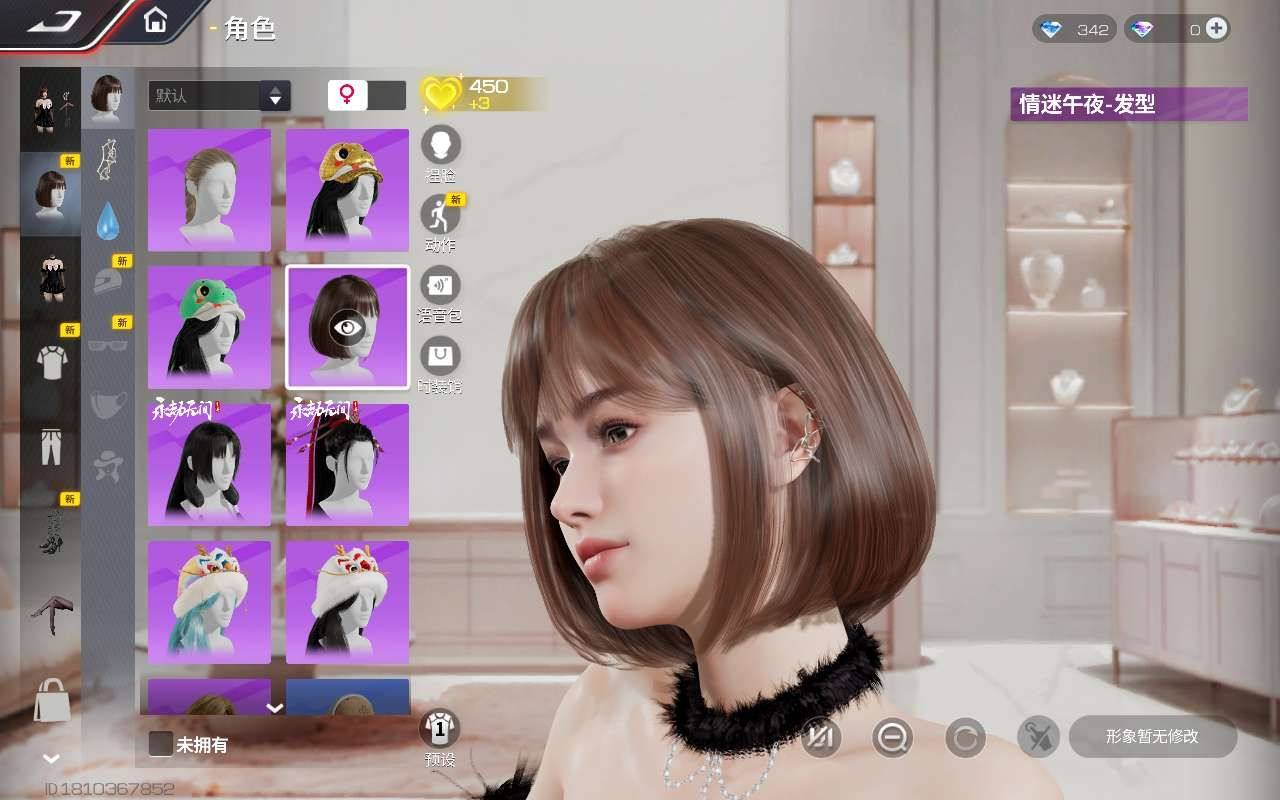Viewport: 1280px width, 800px height.
Task: Click the plus icon to add diamonds
Action: point(1216,29)
